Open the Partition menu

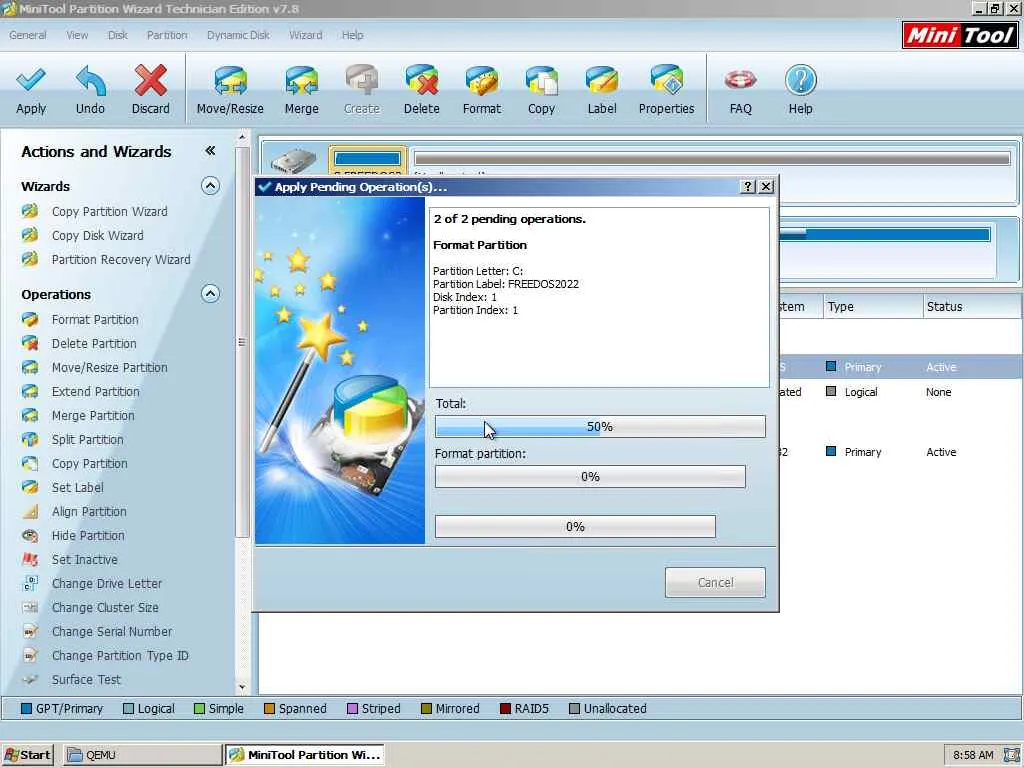click(167, 35)
